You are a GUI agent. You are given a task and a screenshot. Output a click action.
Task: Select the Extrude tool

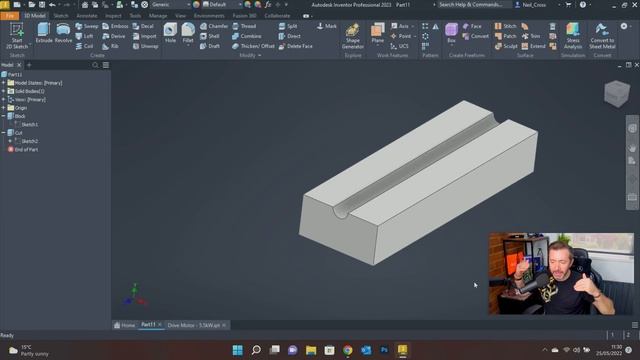click(x=44, y=33)
